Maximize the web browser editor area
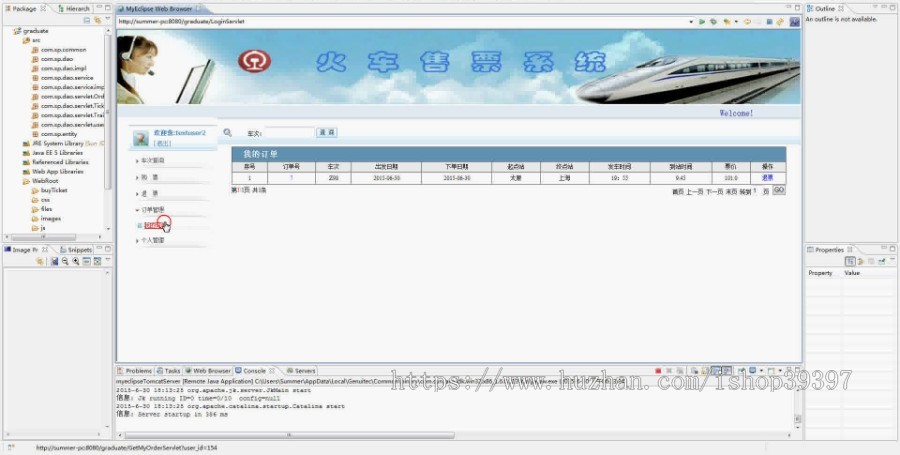The height and width of the screenshot is (455, 900). (x=797, y=8)
